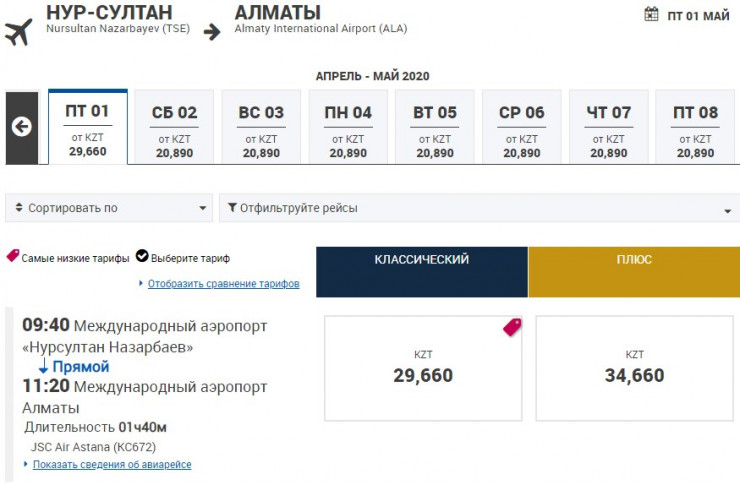
Task: Go to previous dates with left arrow
Action: click(x=22, y=127)
